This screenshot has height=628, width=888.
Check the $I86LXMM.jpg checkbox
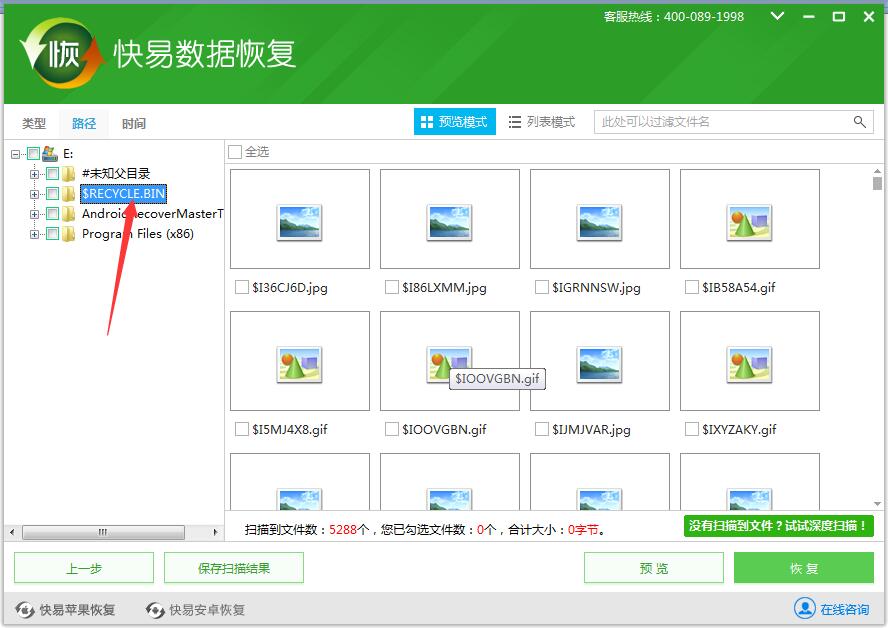coord(391,287)
